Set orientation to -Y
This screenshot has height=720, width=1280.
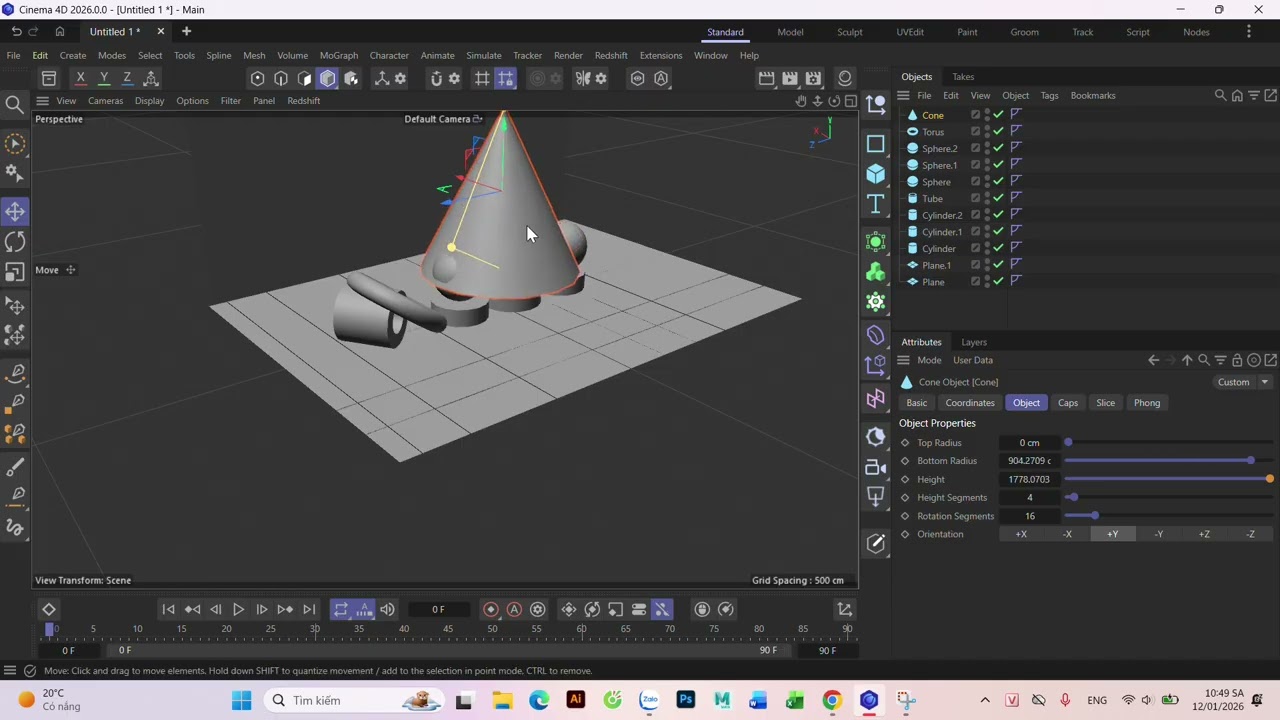coord(1159,534)
